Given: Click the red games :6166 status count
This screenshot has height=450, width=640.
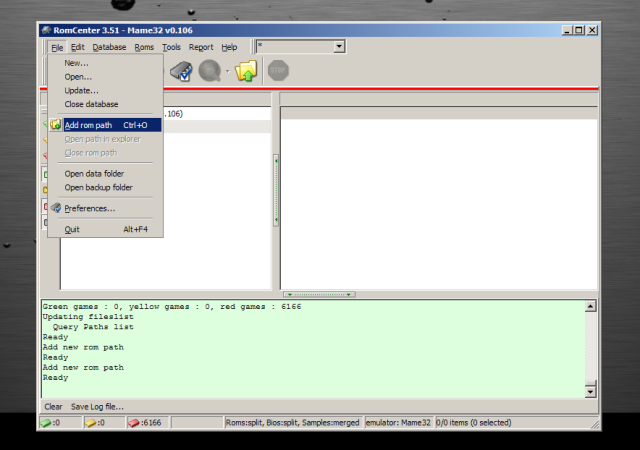Looking at the screenshot, I should click(x=151, y=423).
